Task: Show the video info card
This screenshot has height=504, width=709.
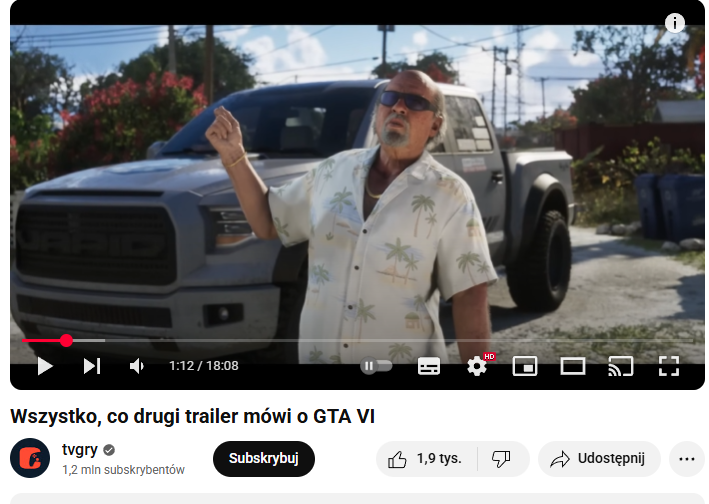Action: (675, 23)
